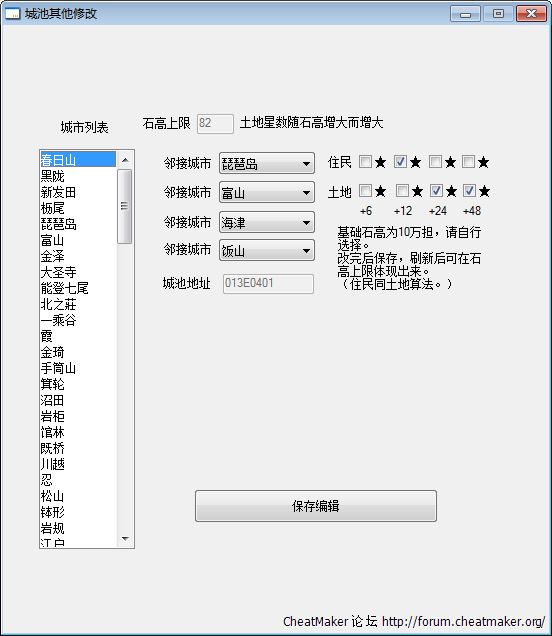The image size is (552, 636).
Task: Open the 琵琶岛 adjacent city dropdown
Action: (266, 163)
